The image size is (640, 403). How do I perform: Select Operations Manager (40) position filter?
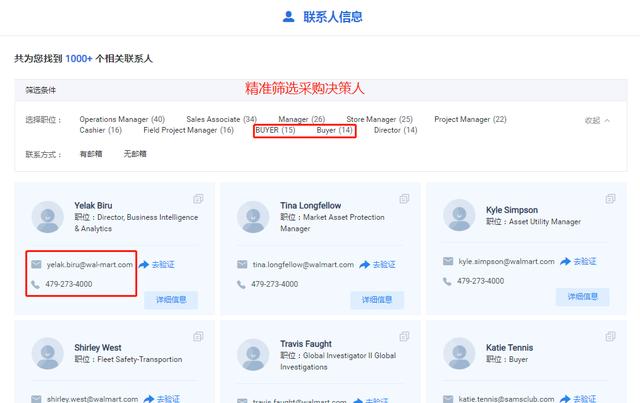click(x=122, y=119)
